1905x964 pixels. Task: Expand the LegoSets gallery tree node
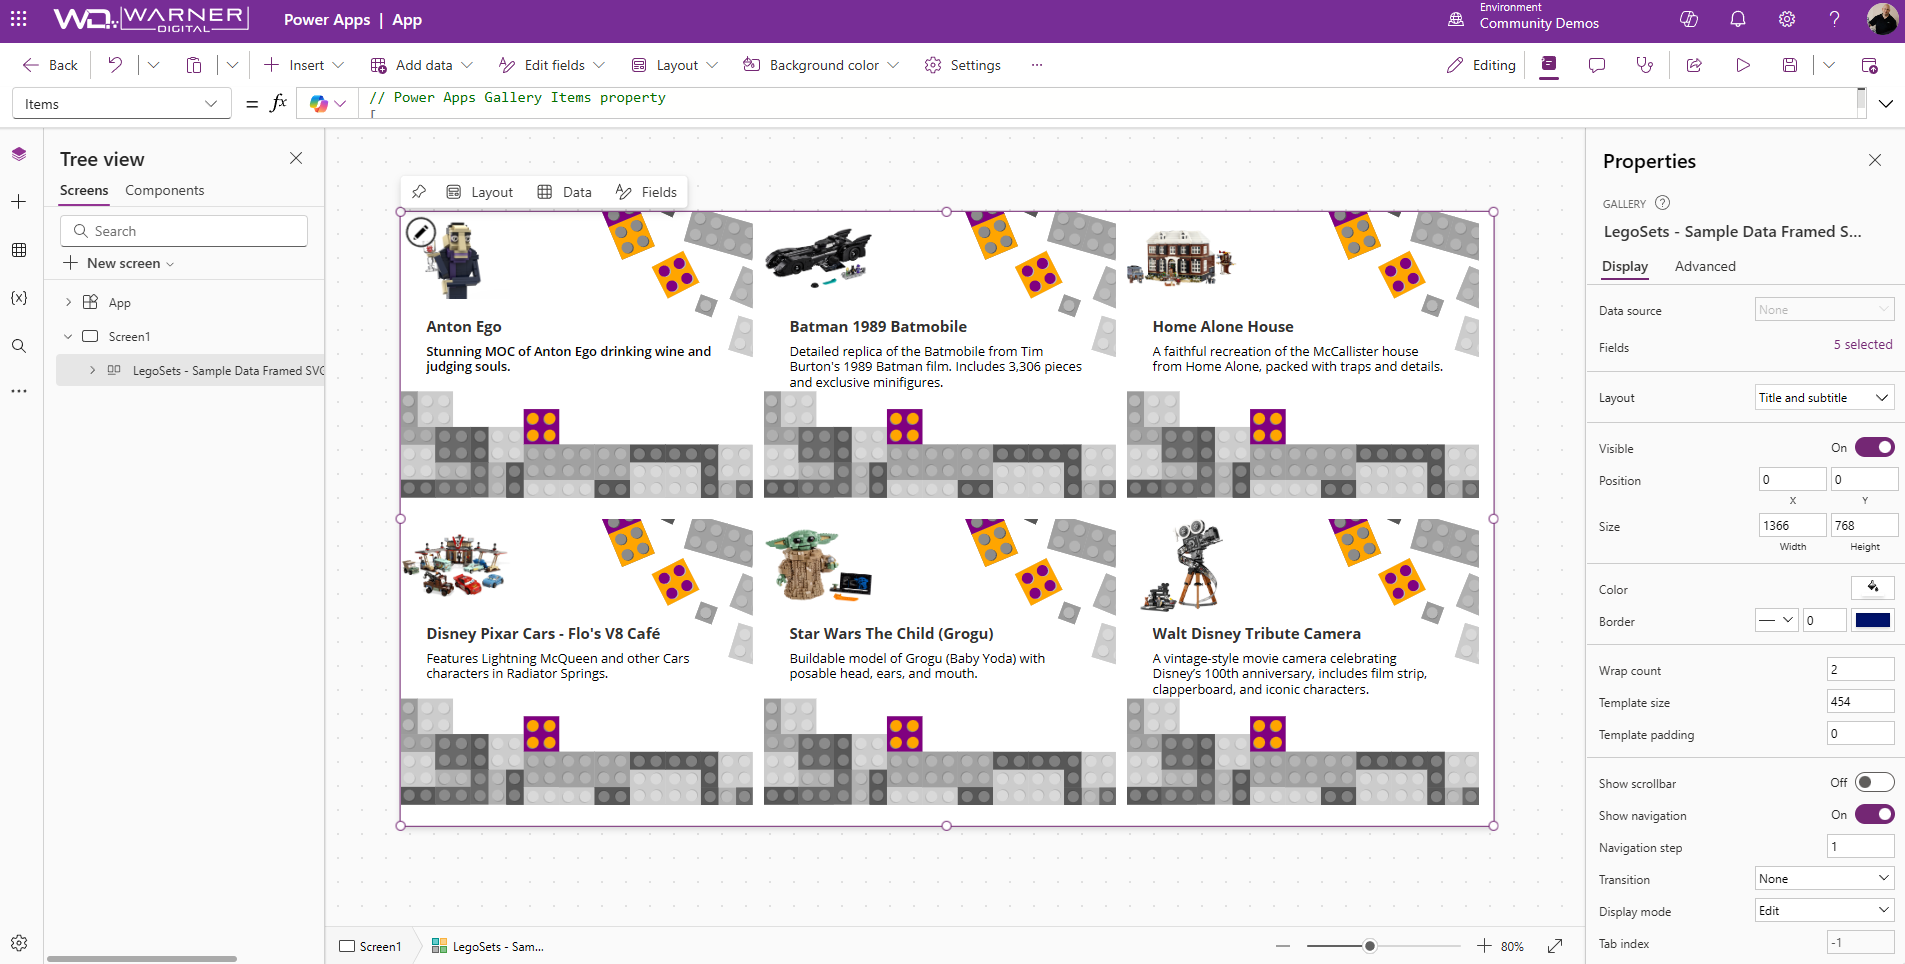(x=93, y=370)
